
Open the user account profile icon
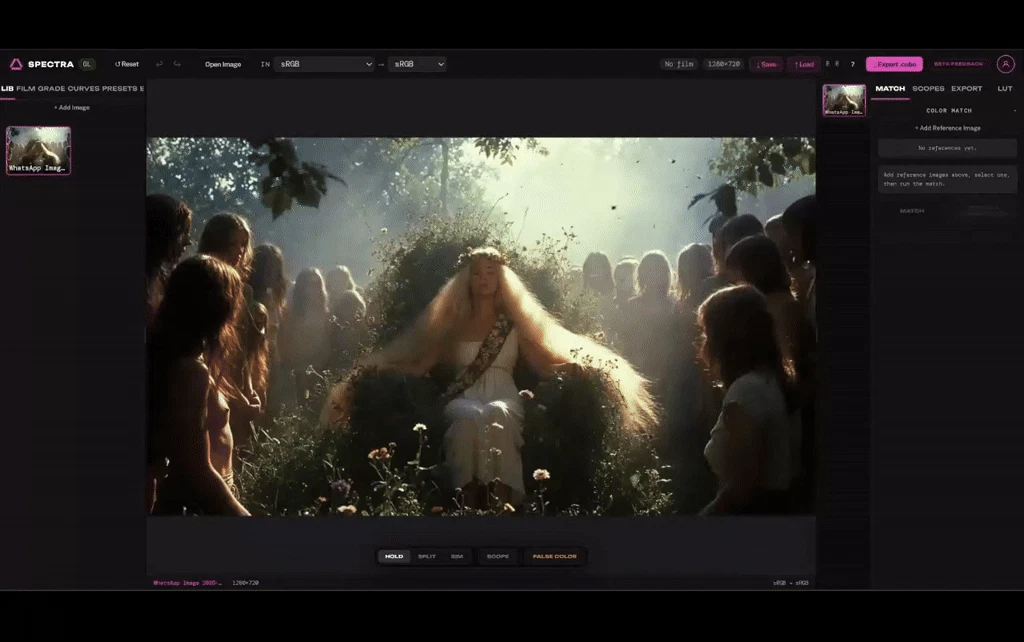click(1005, 64)
